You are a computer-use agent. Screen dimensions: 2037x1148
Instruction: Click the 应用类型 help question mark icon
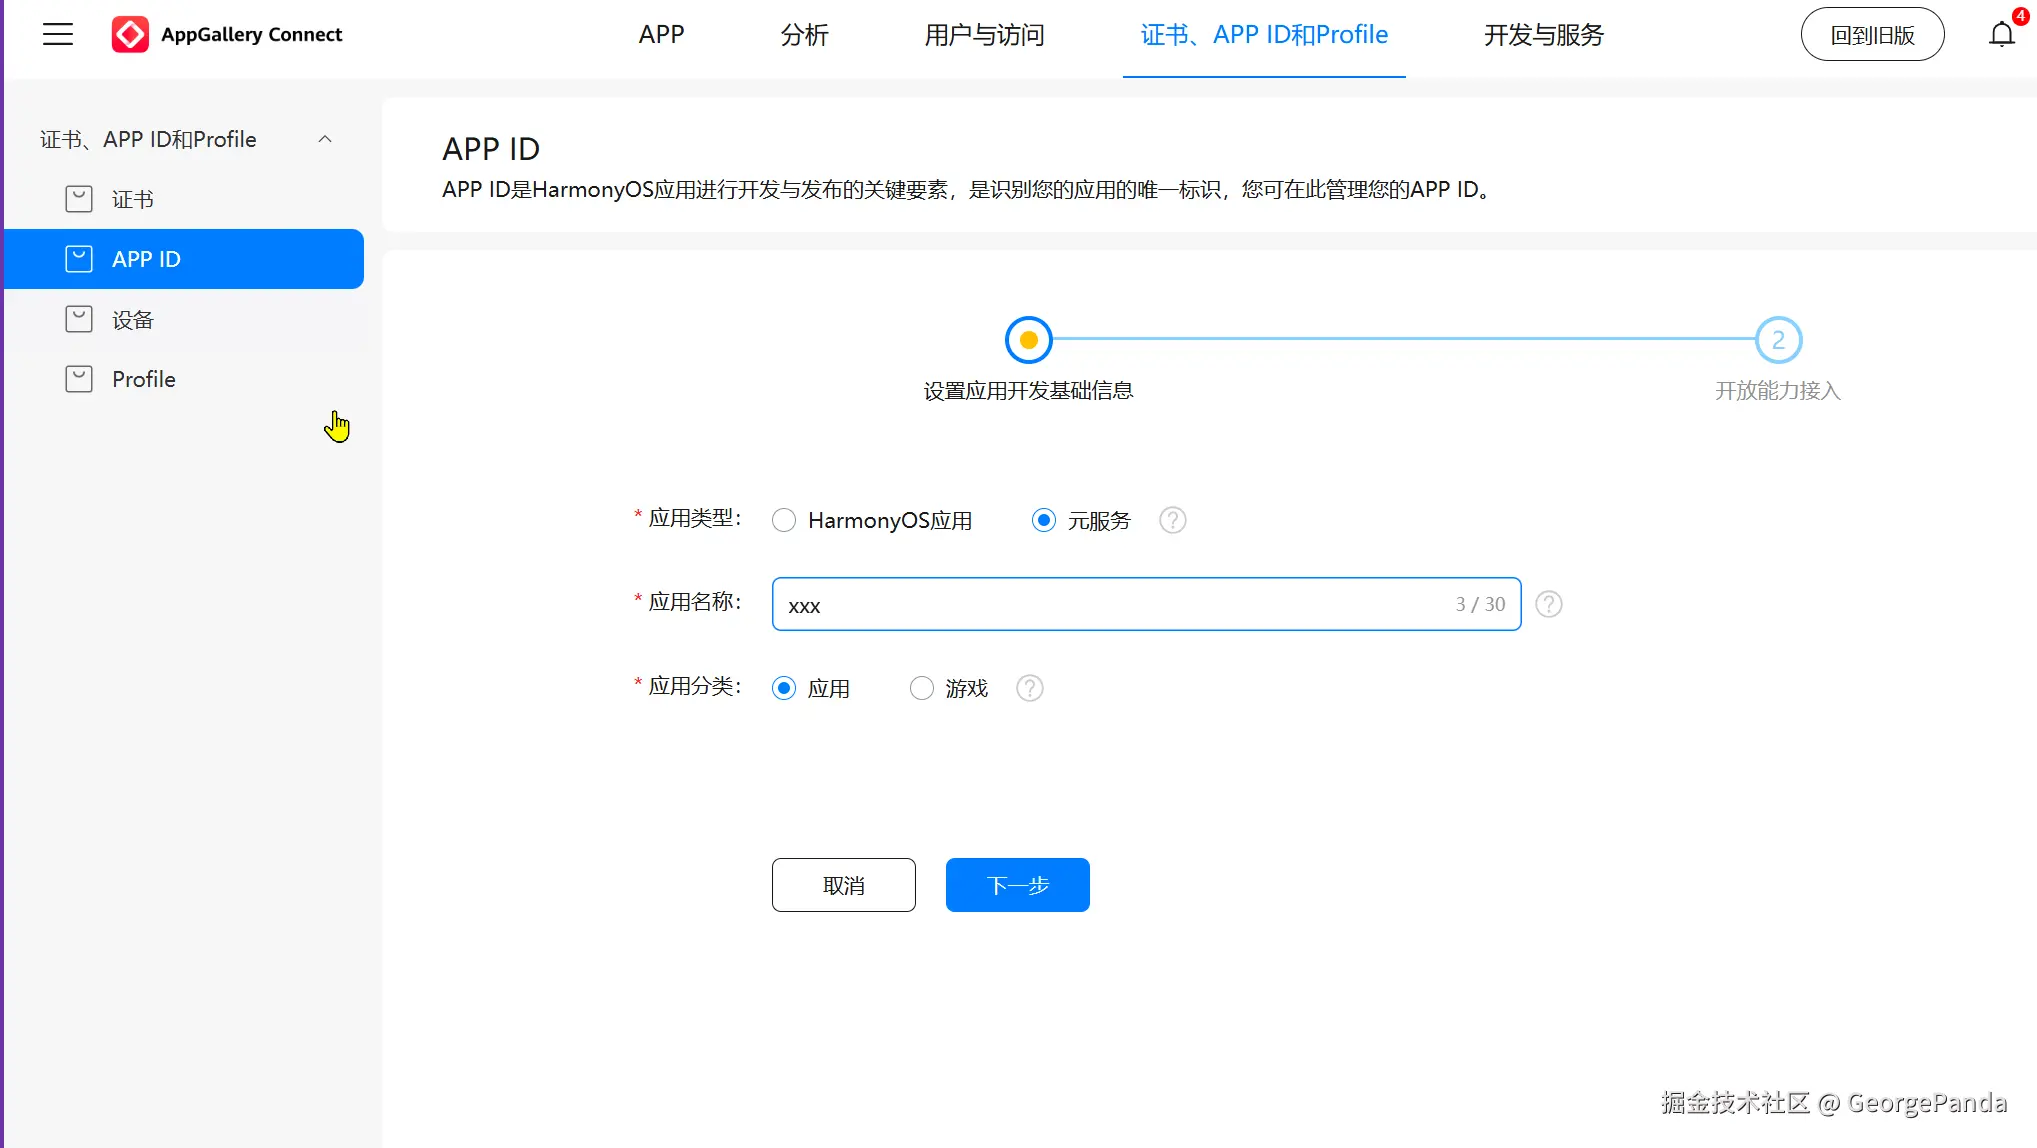[x=1172, y=520]
